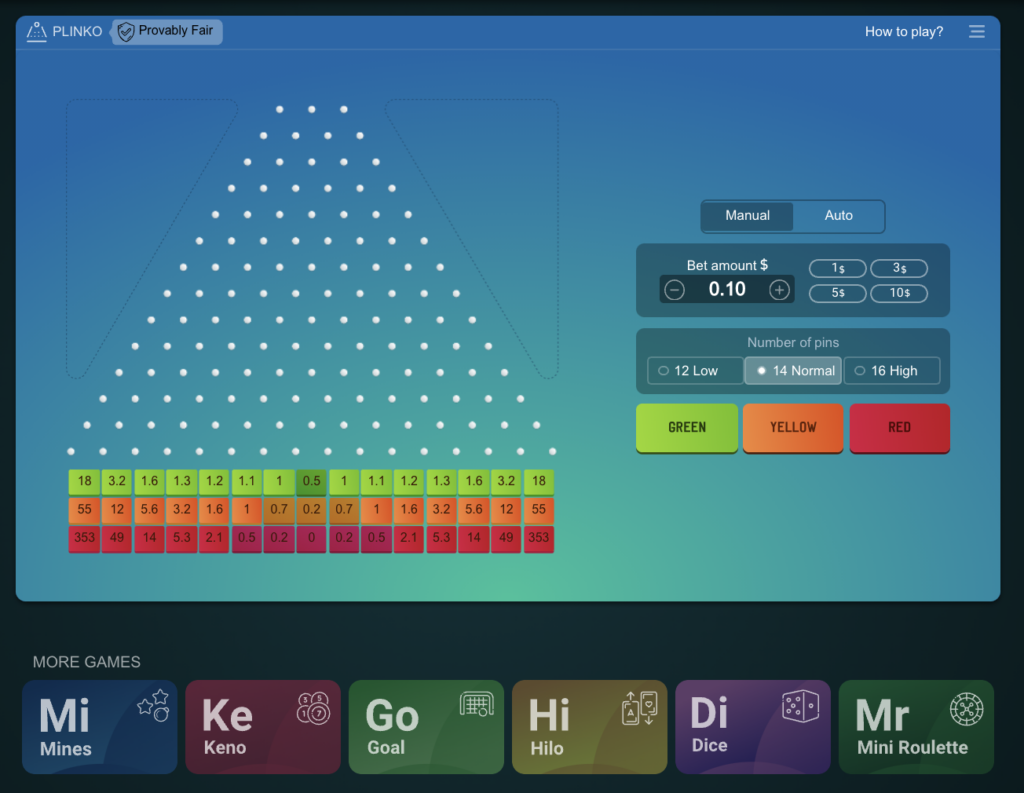Click the numbered balls icon on Keno tile
The width and height of the screenshot is (1024, 793).
(x=313, y=708)
